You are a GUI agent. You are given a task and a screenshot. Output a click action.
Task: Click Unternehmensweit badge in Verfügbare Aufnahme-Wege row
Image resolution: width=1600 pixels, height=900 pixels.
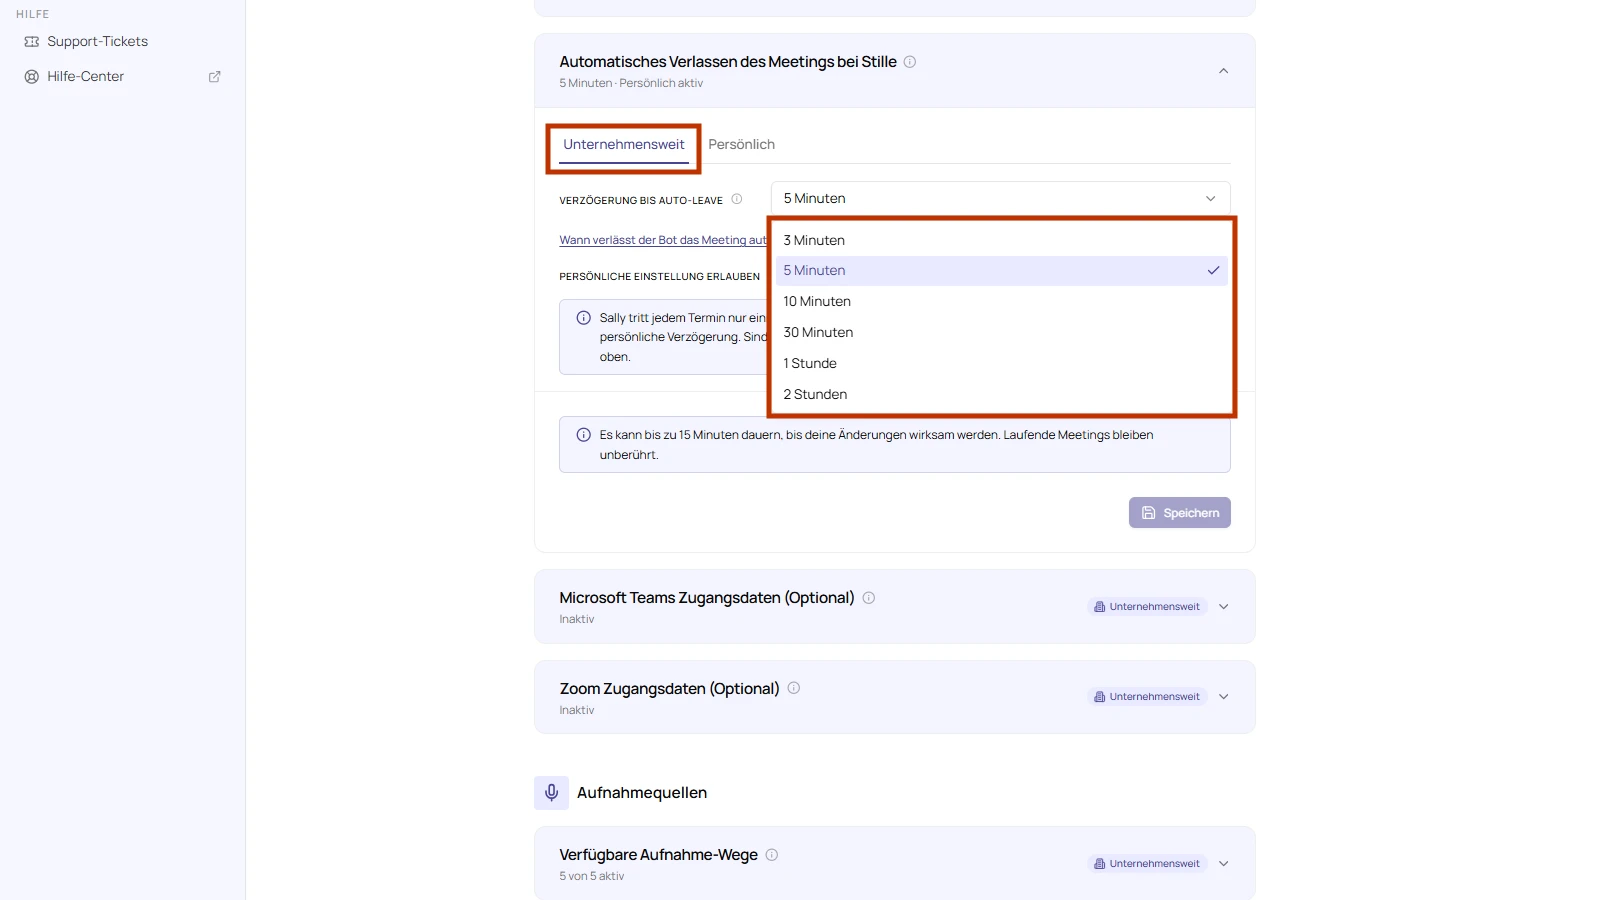coord(1147,864)
